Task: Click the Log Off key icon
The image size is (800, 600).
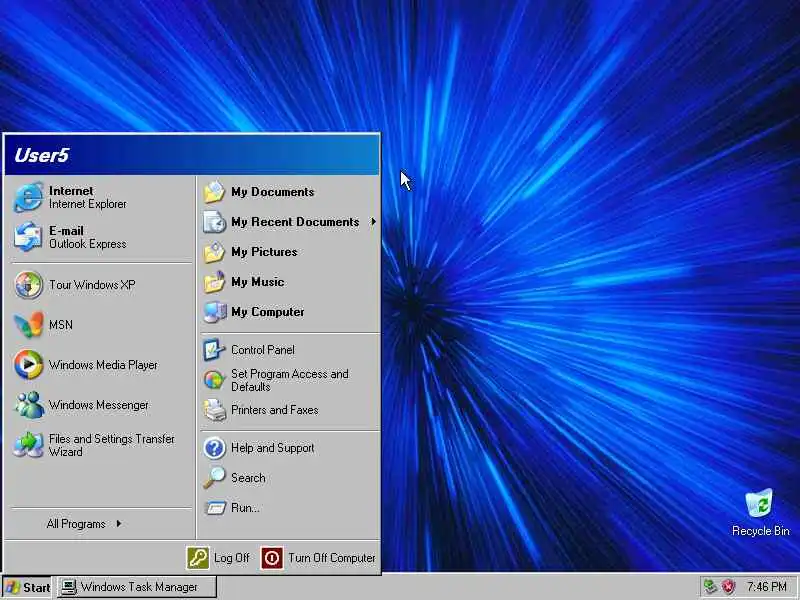Action: point(198,558)
